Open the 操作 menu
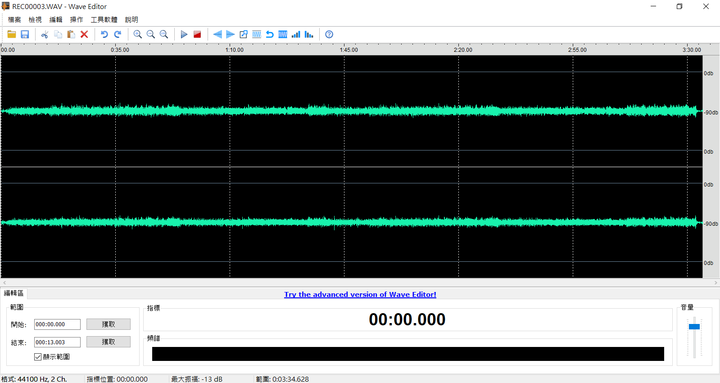720x383 pixels. pos(76,20)
